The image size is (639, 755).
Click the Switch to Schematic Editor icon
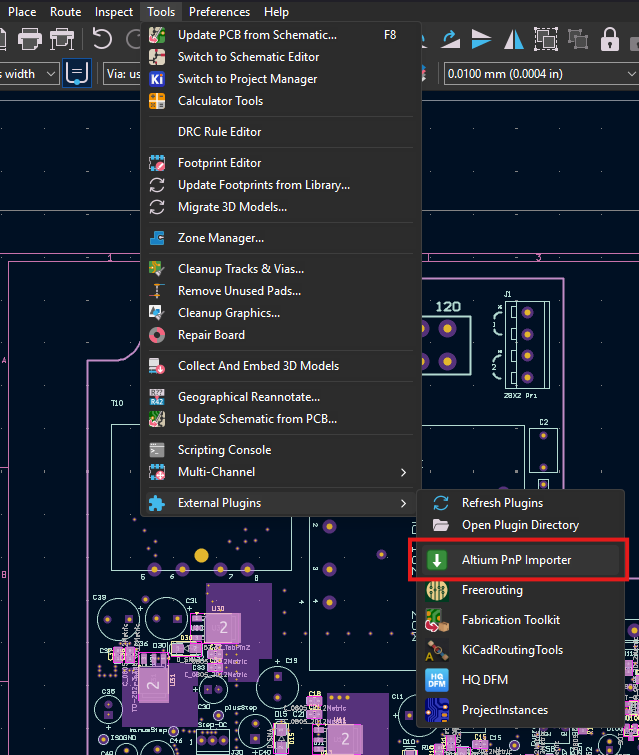coord(157,57)
